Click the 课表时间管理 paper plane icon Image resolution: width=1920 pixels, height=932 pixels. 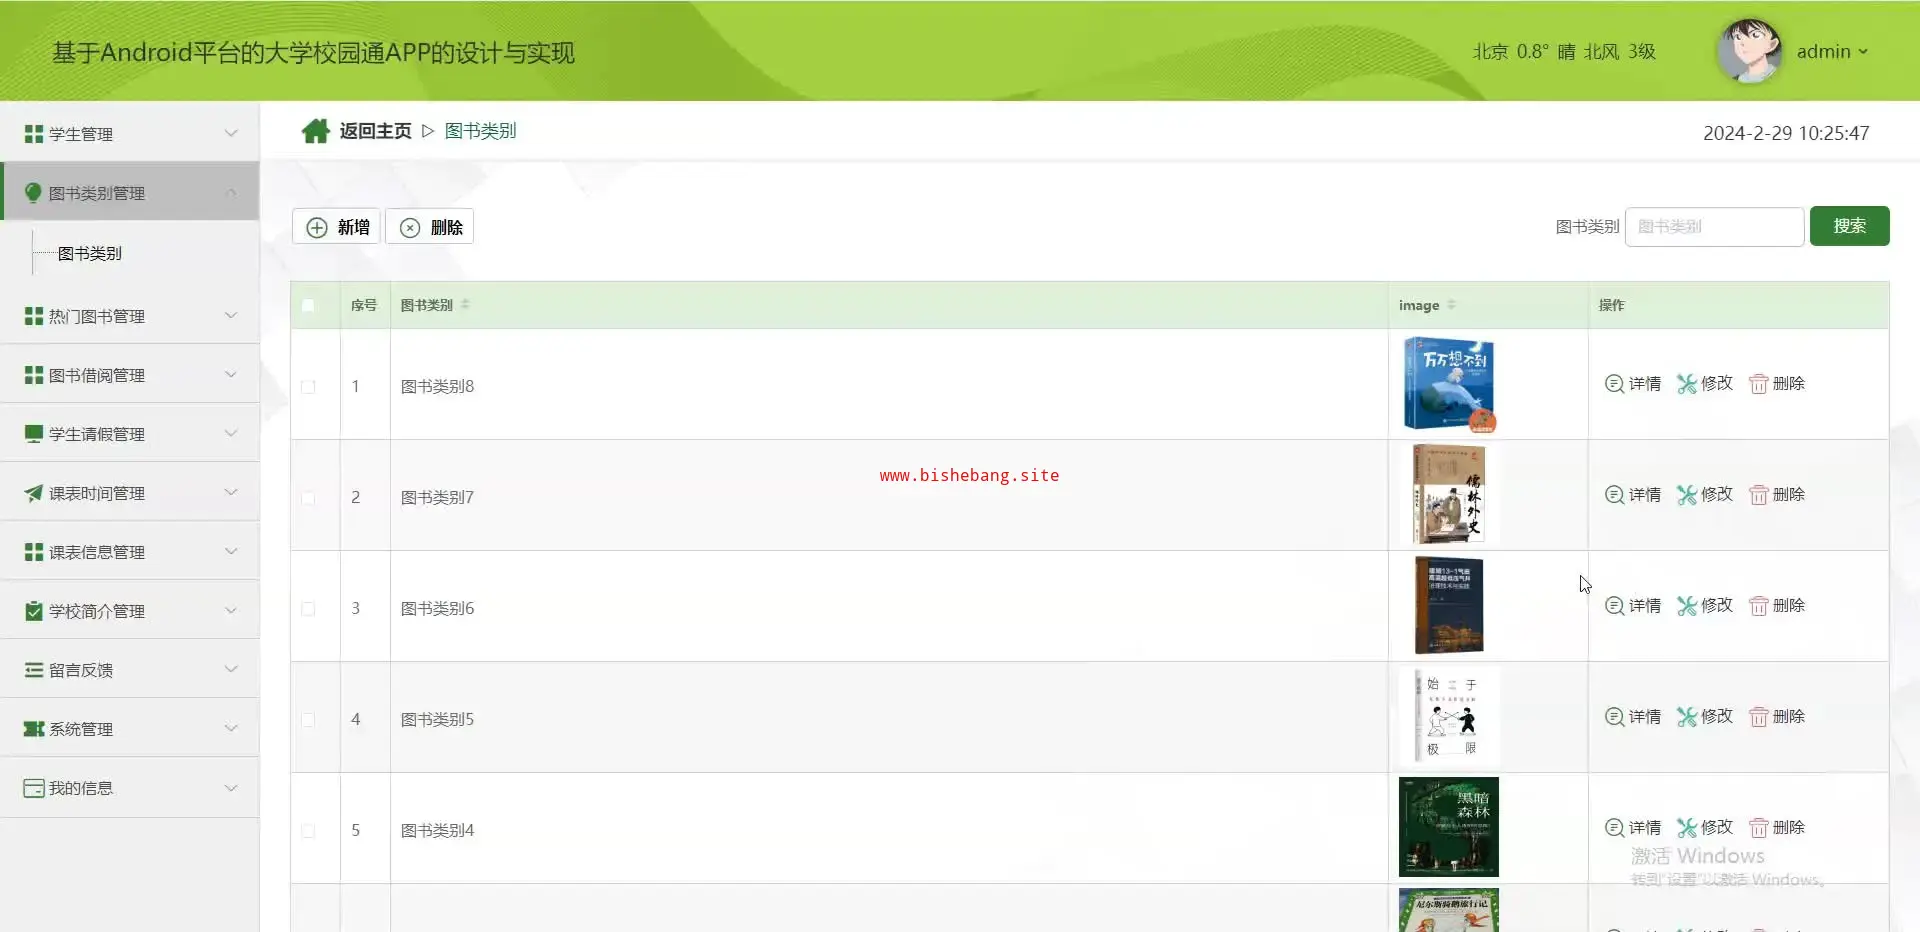[34, 493]
